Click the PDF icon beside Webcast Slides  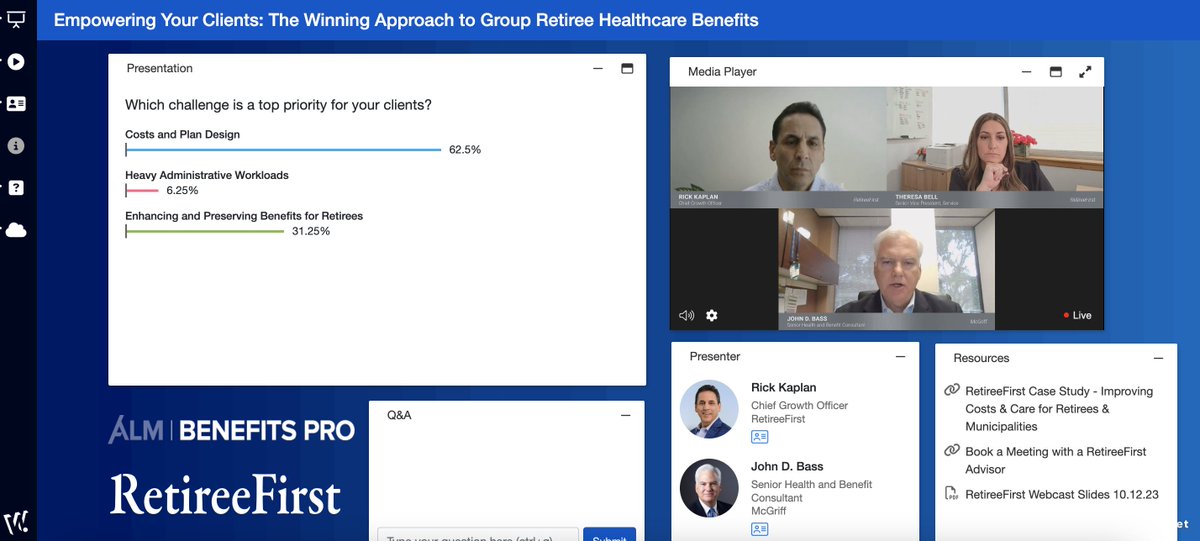click(952, 494)
